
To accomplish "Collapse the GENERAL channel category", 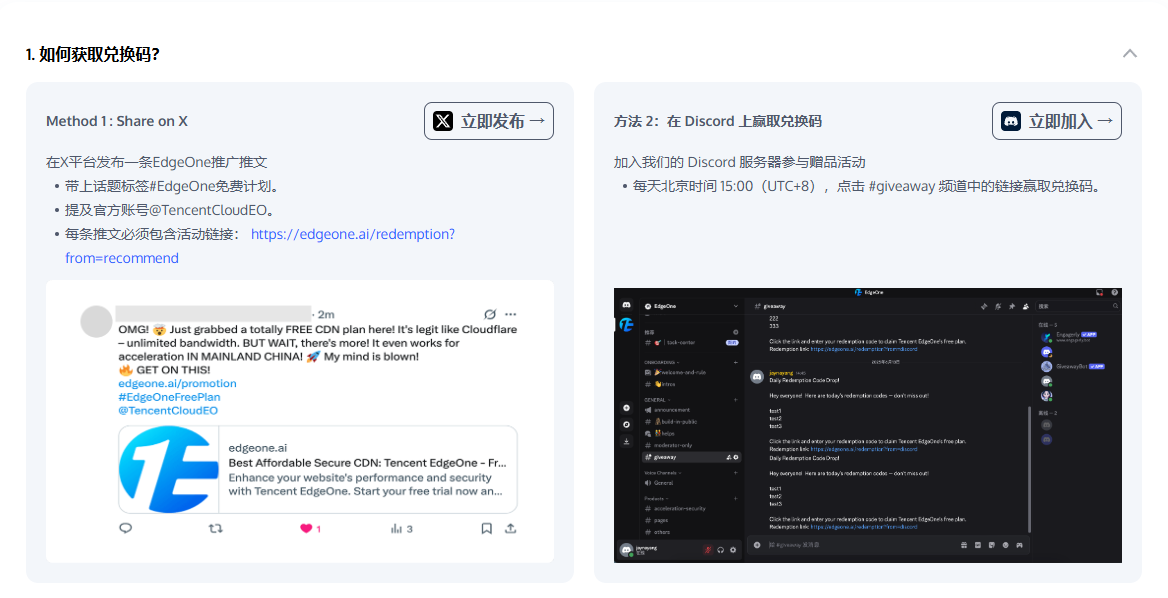I will point(655,400).
